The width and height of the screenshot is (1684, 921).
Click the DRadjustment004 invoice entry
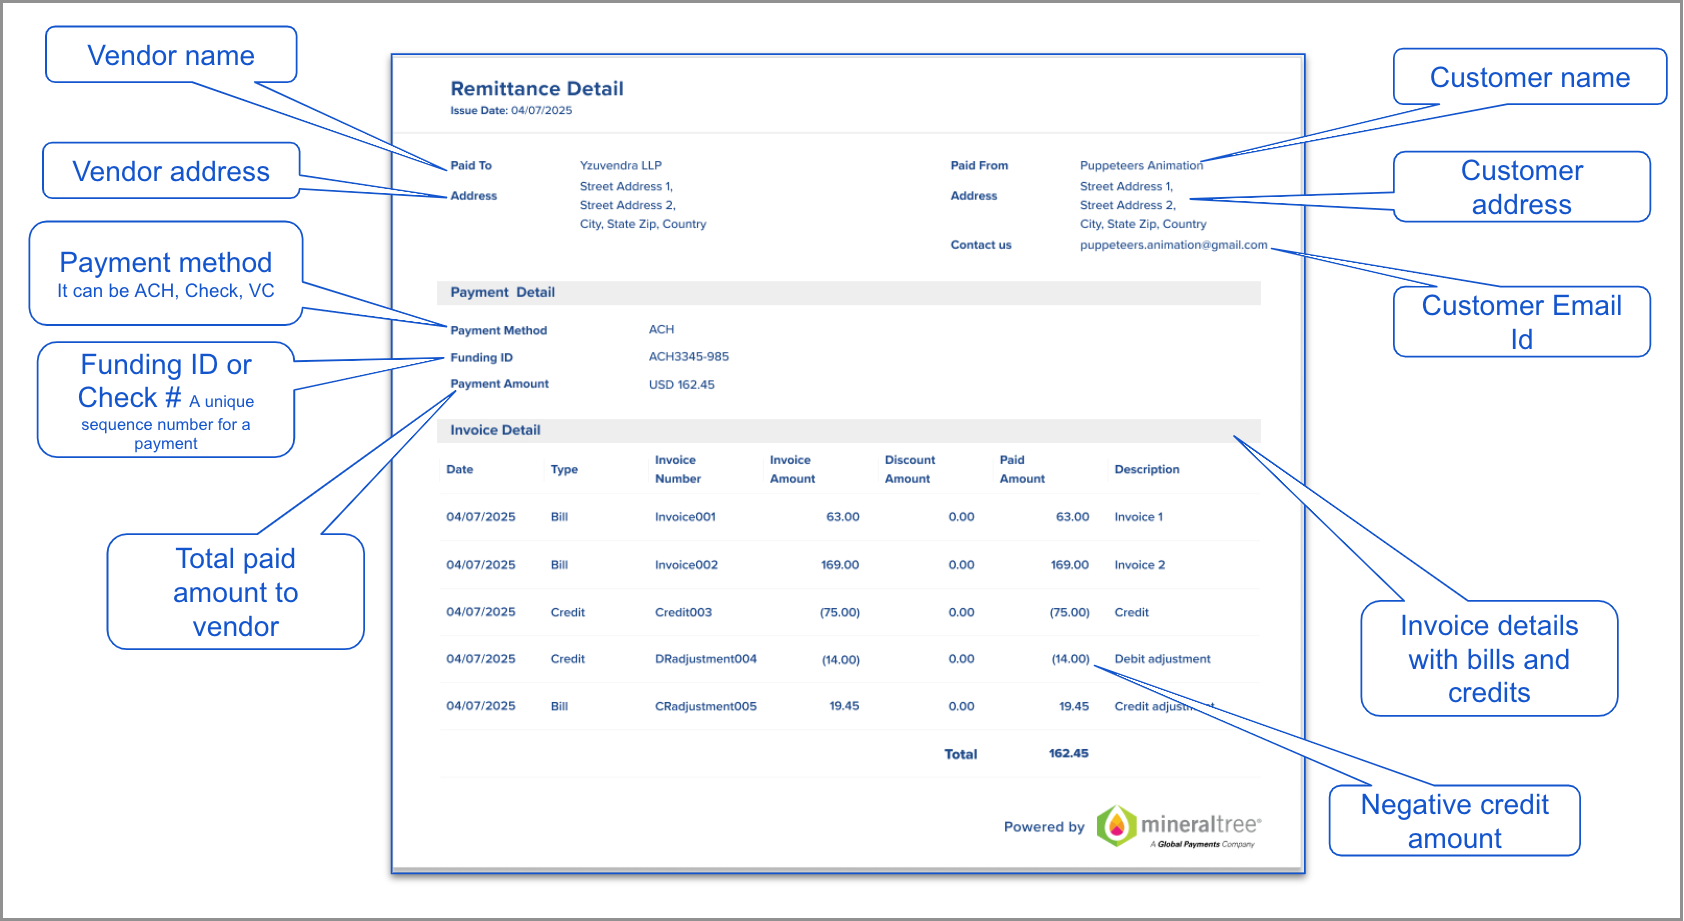click(x=705, y=658)
